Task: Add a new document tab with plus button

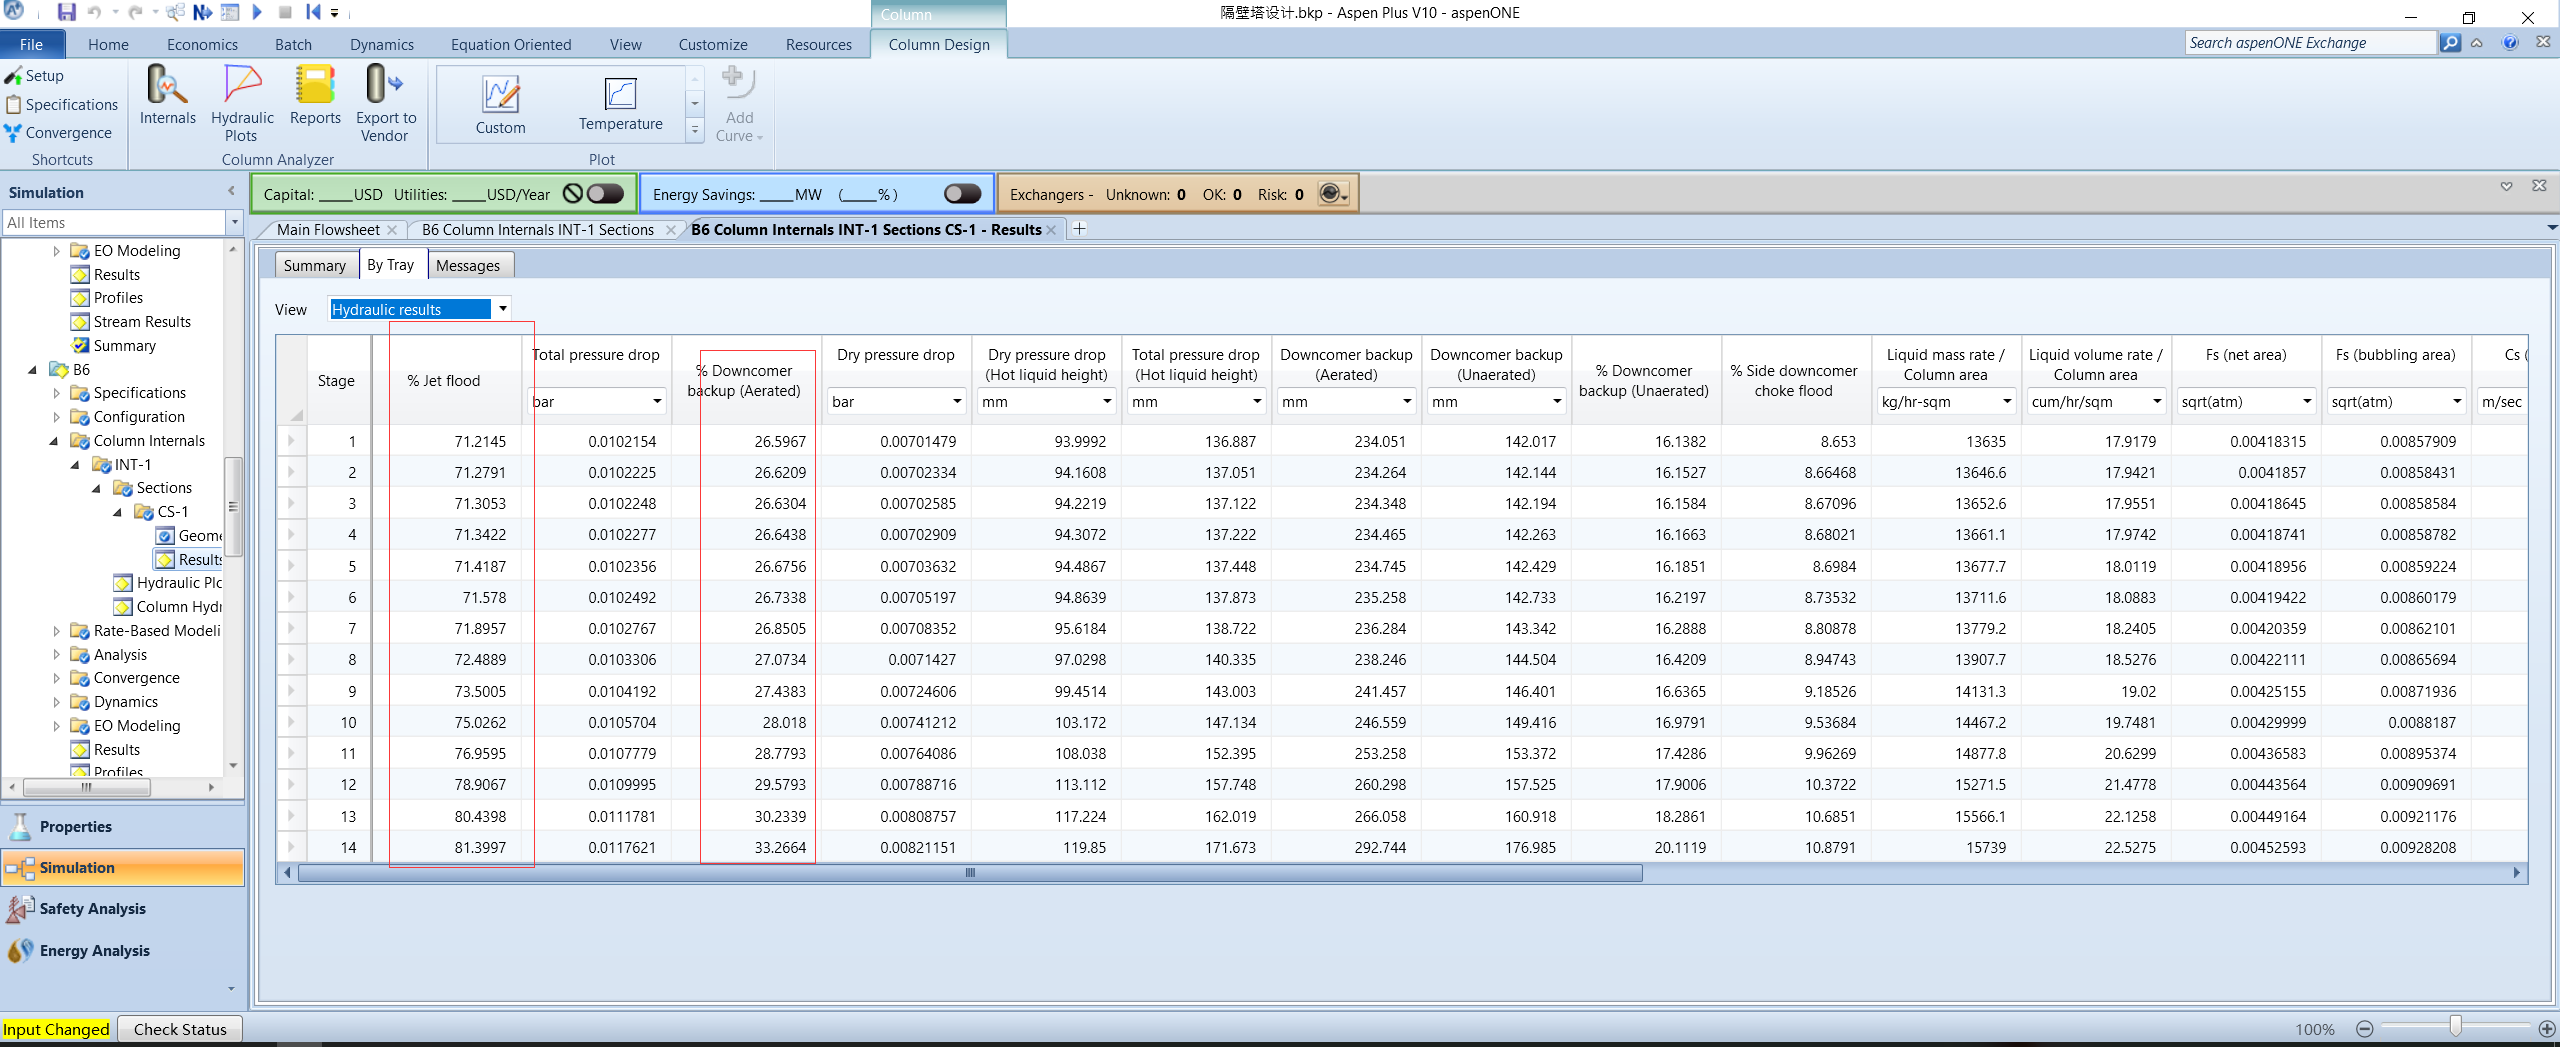Action: (1079, 229)
